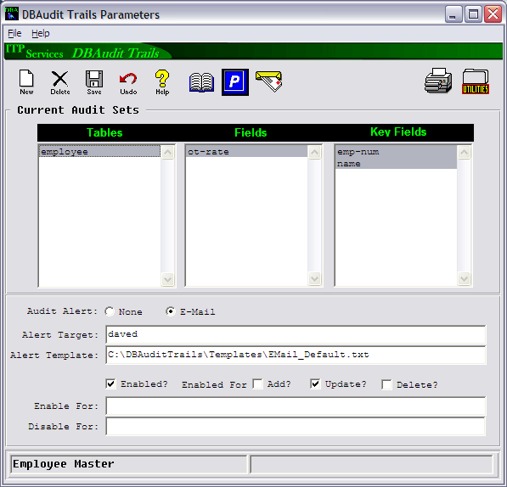The image size is (507, 487).
Task: Open the Help menu
Action: 40,33
